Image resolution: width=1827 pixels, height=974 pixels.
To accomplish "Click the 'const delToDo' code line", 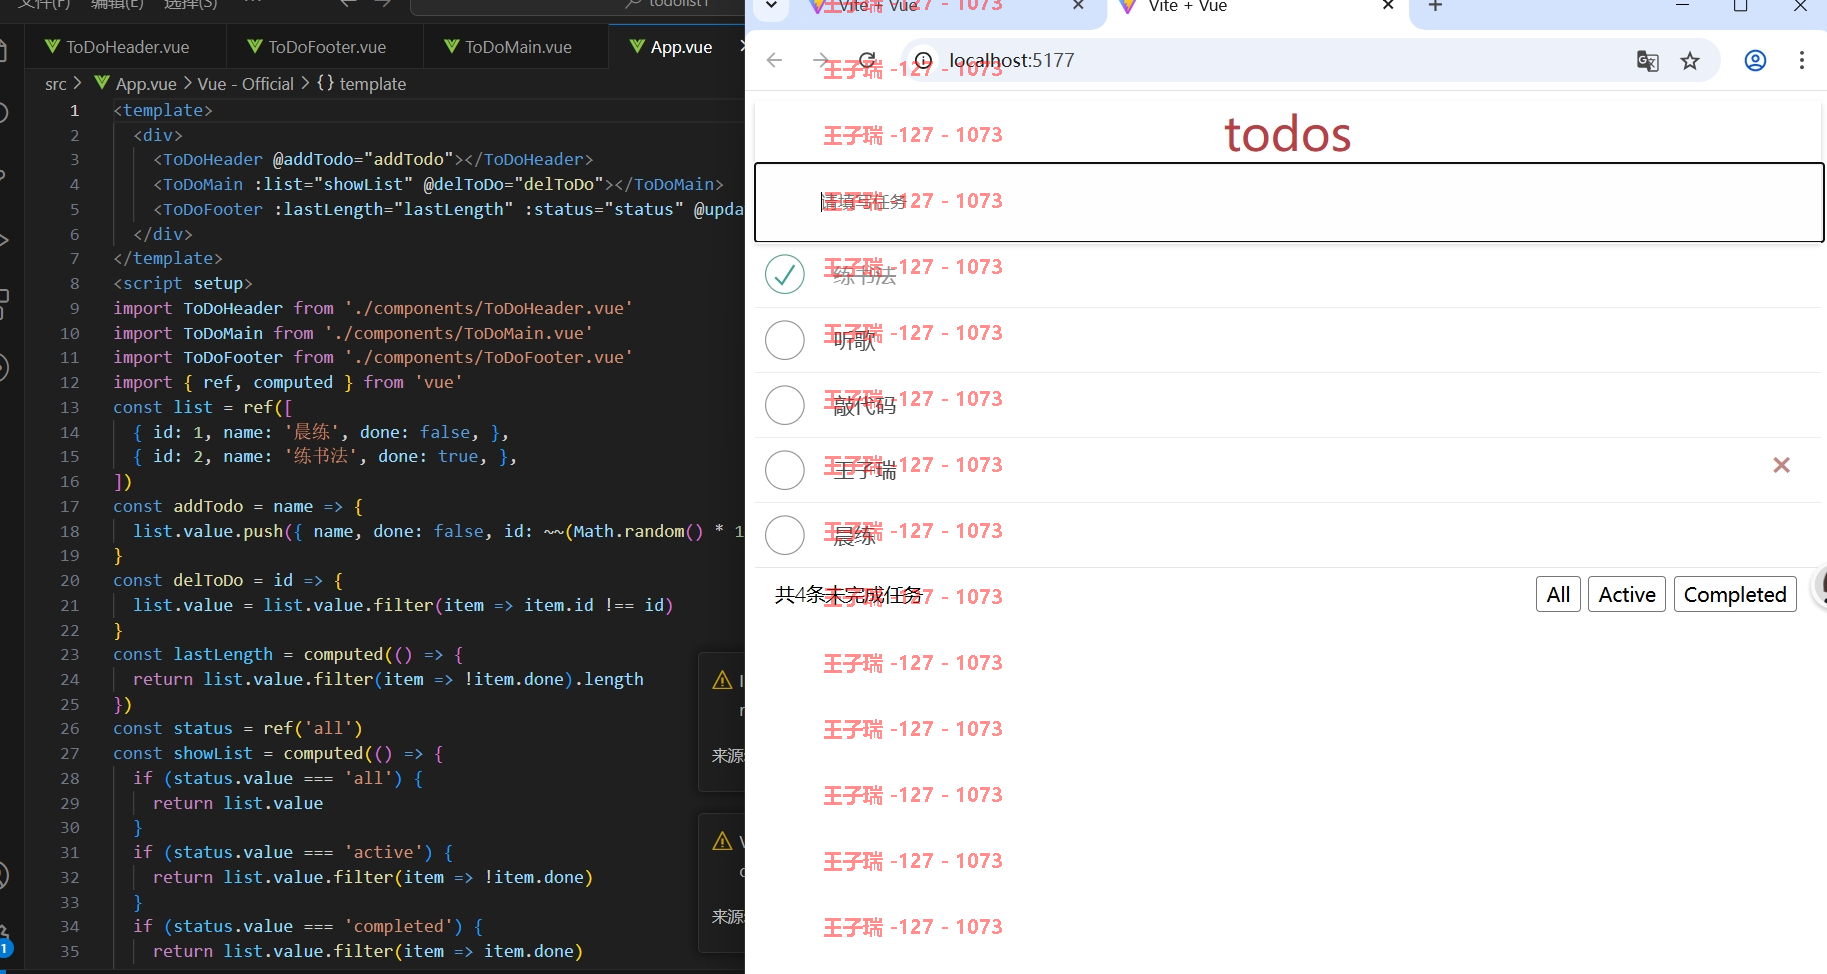I will pyautogui.click(x=228, y=580).
